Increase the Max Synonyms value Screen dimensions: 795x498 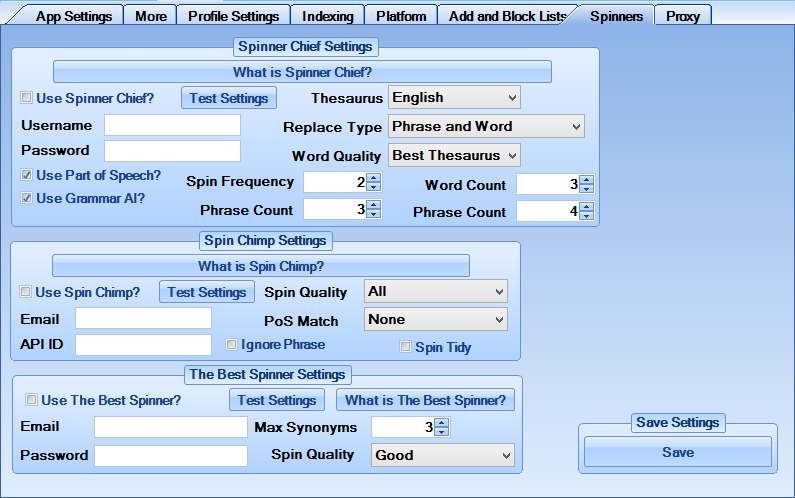442,423
